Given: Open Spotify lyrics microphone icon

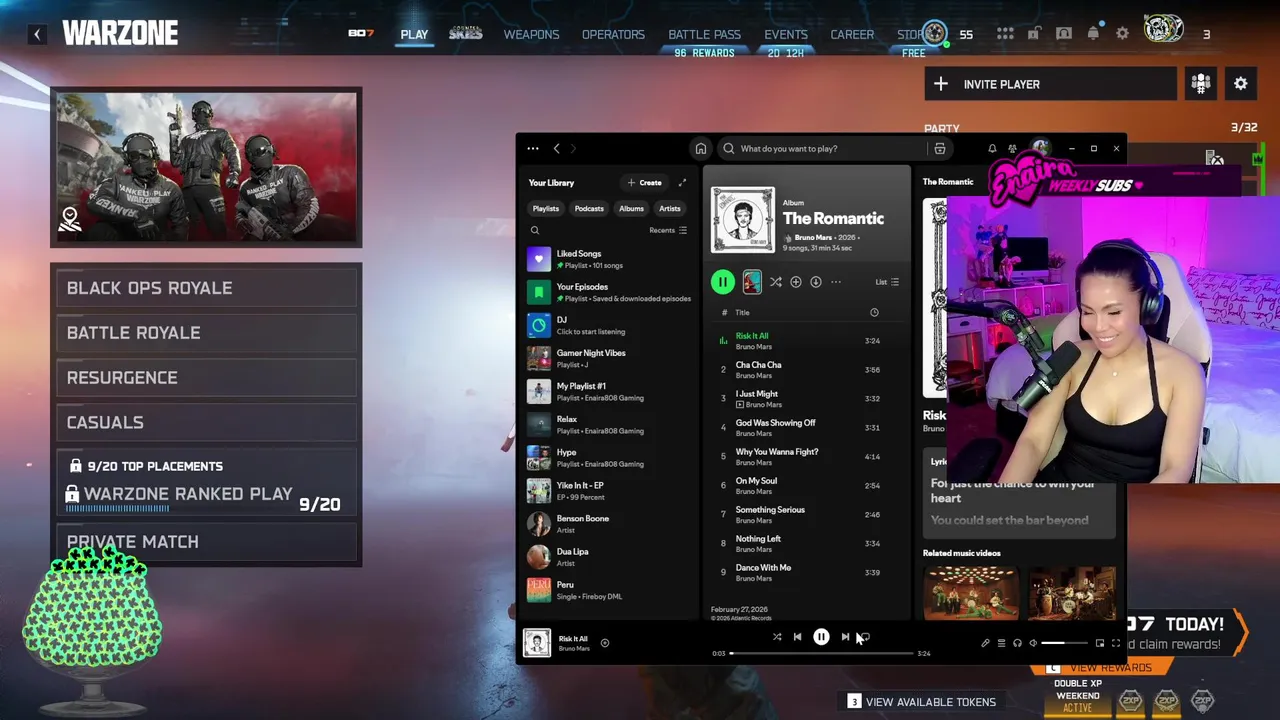Looking at the screenshot, I should [985, 643].
